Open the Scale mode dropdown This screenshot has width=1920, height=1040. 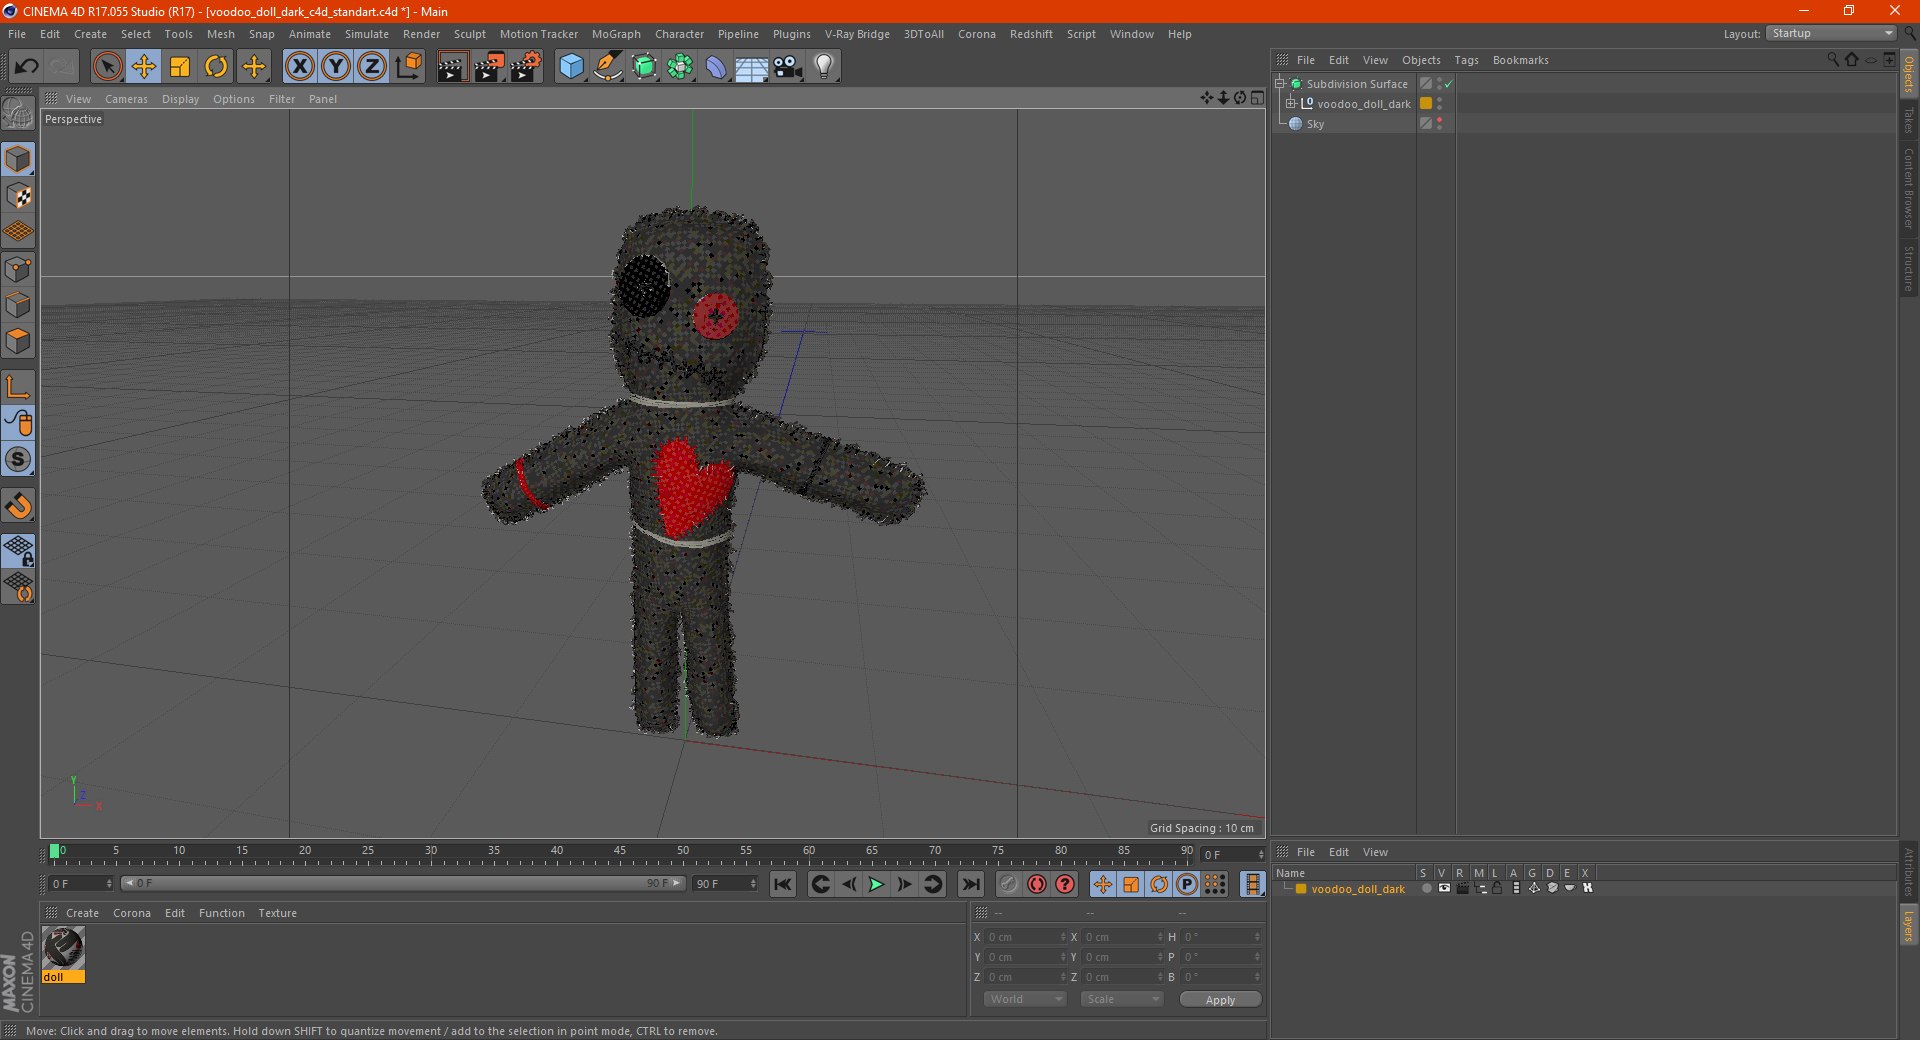pos(1122,999)
